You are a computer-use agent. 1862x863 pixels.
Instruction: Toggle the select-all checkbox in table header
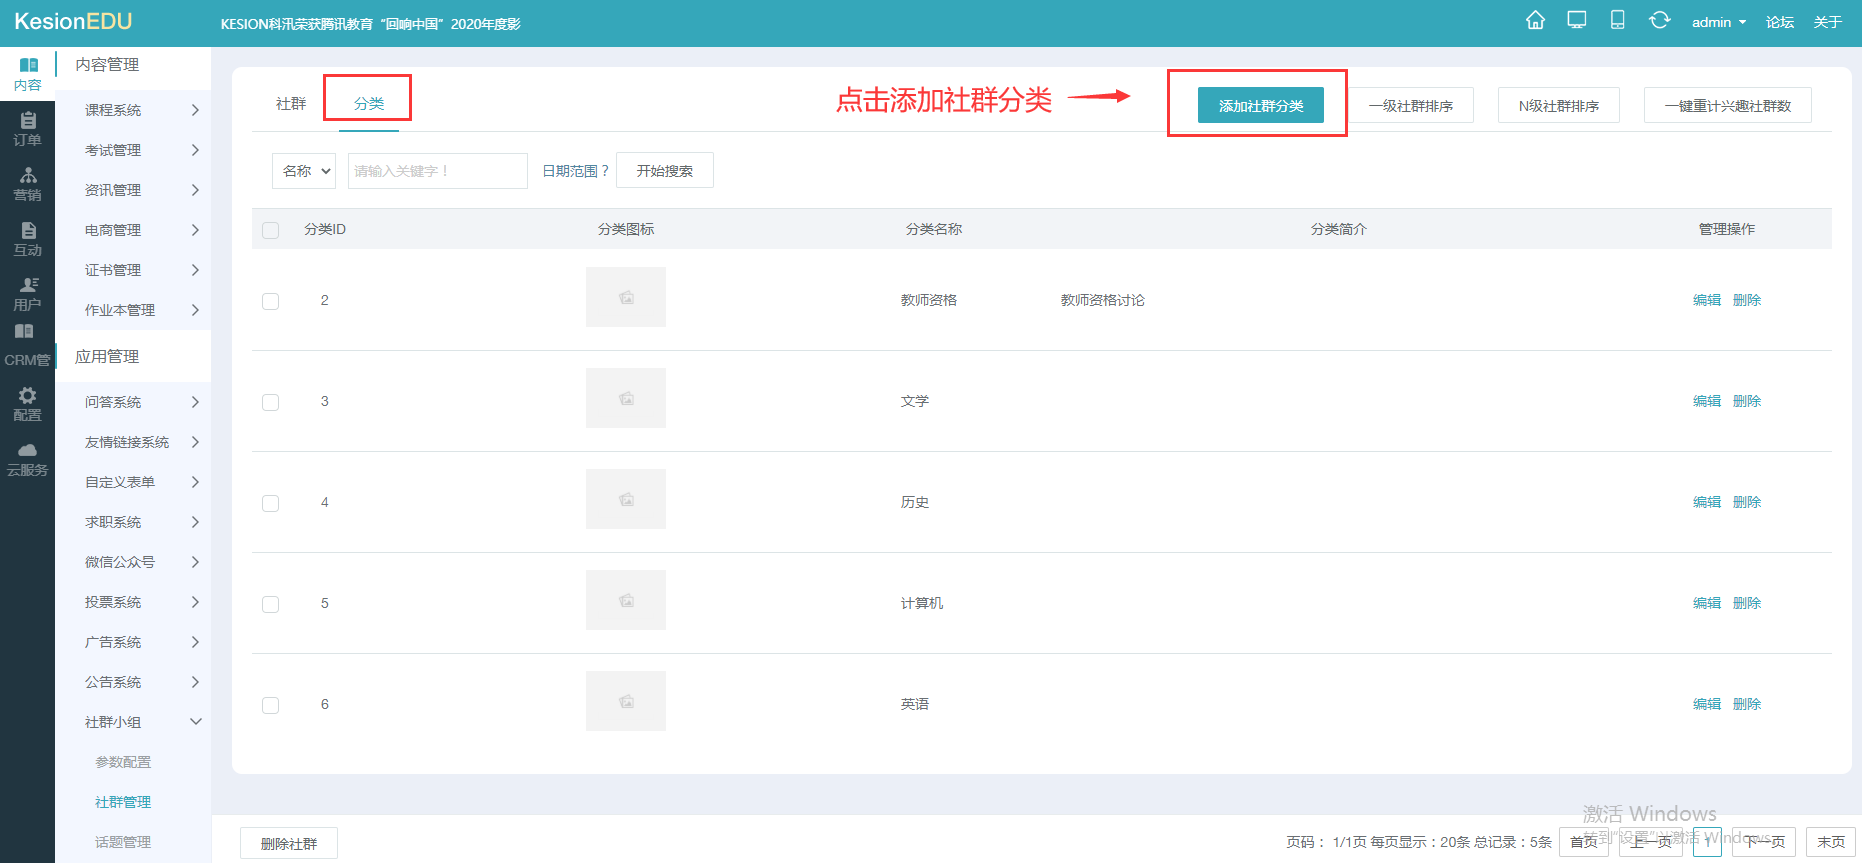click(x=270, y=230)
